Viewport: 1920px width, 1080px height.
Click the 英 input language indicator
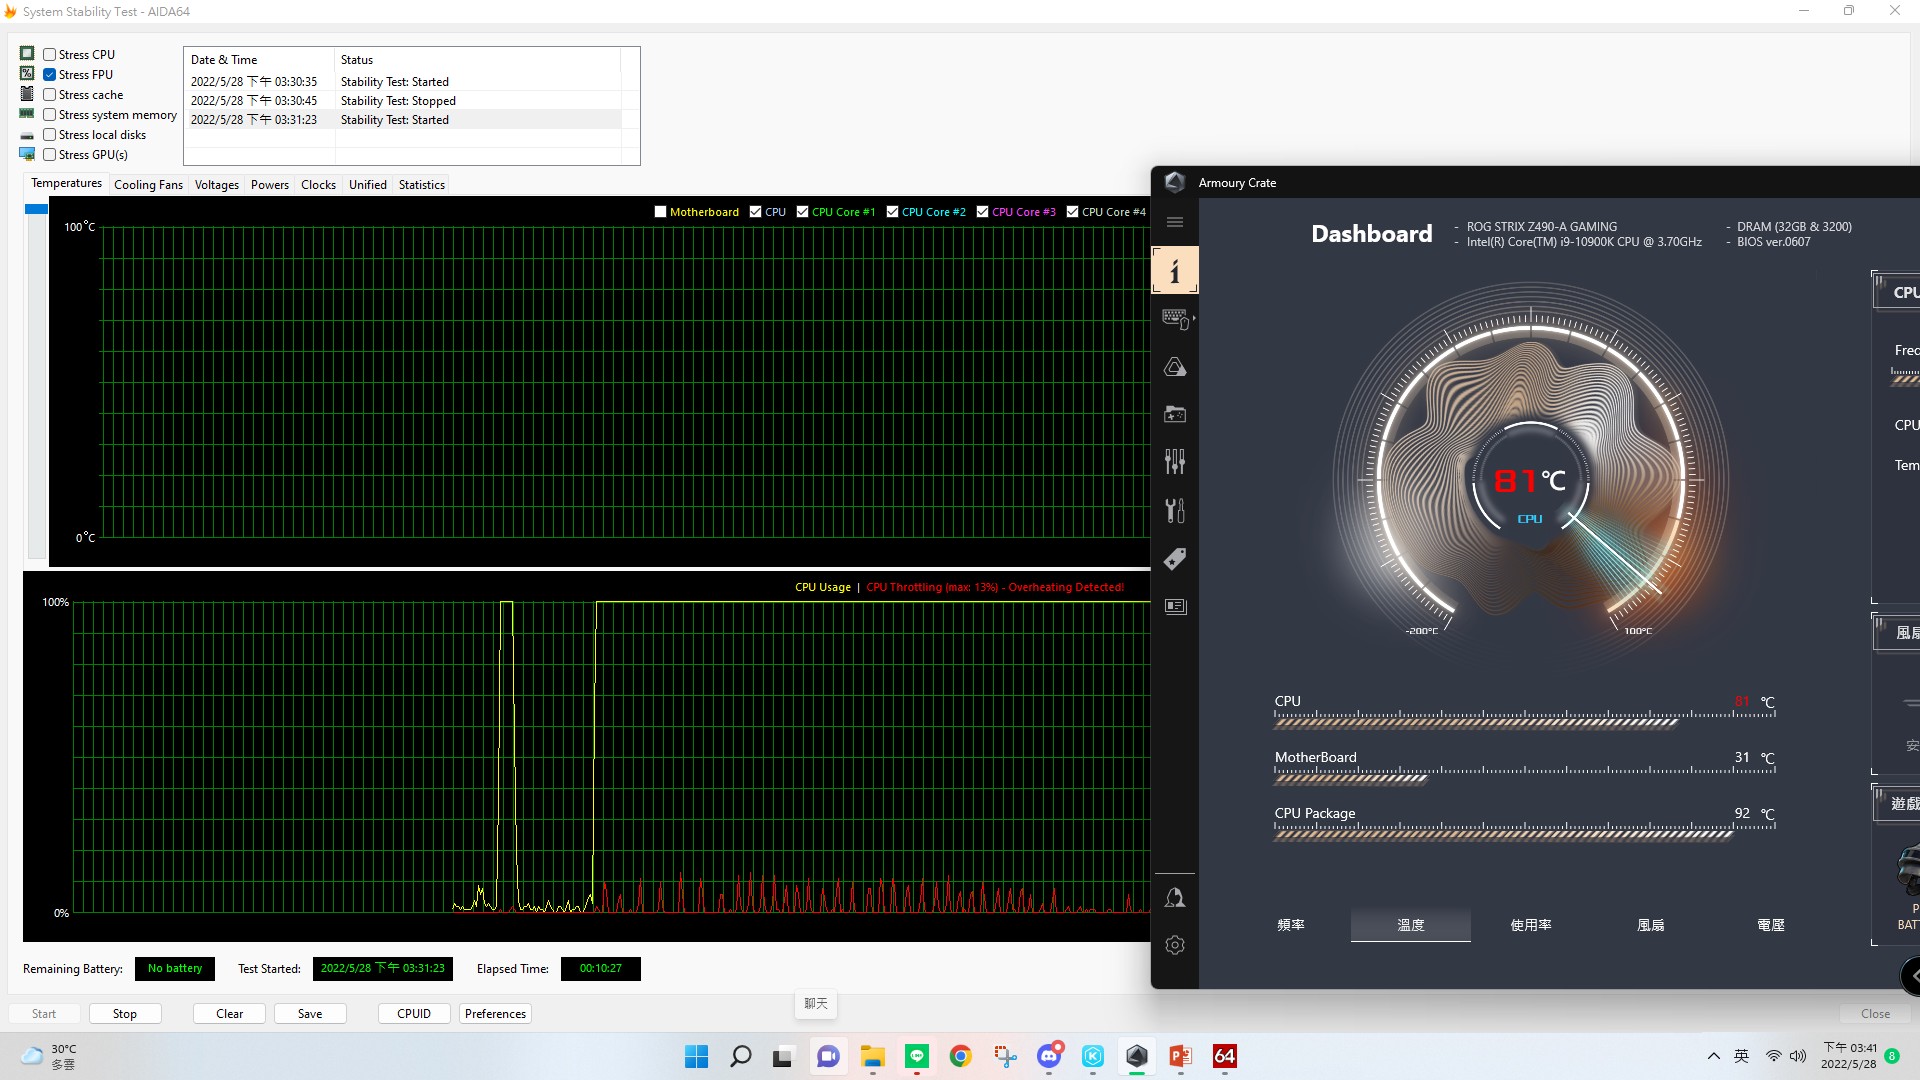coord(1741,1056)
